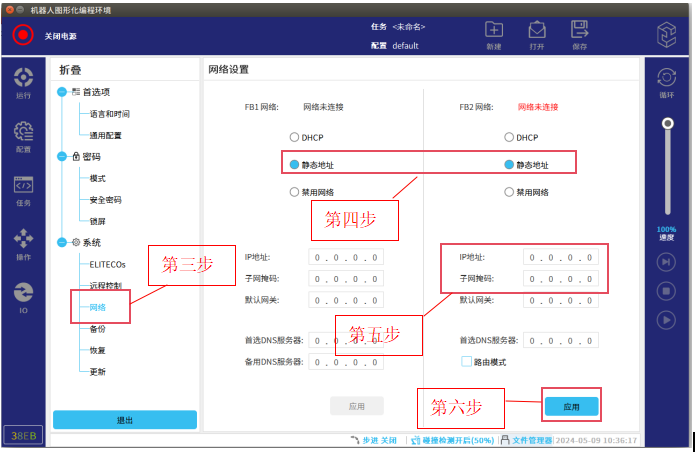Click the blue 应用 button for FB2

(571, 406)
